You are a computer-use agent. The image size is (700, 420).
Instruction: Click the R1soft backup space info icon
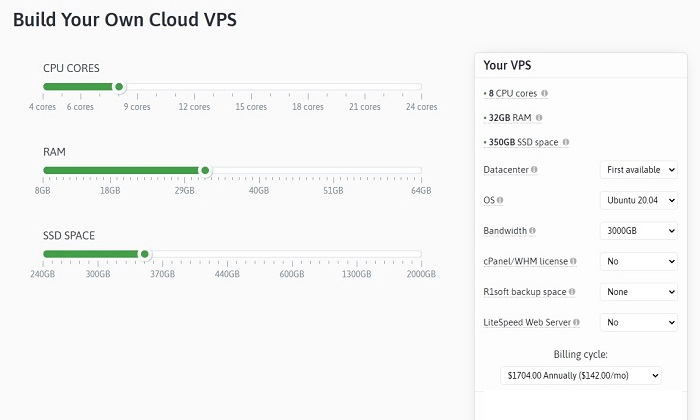point(572,292)
